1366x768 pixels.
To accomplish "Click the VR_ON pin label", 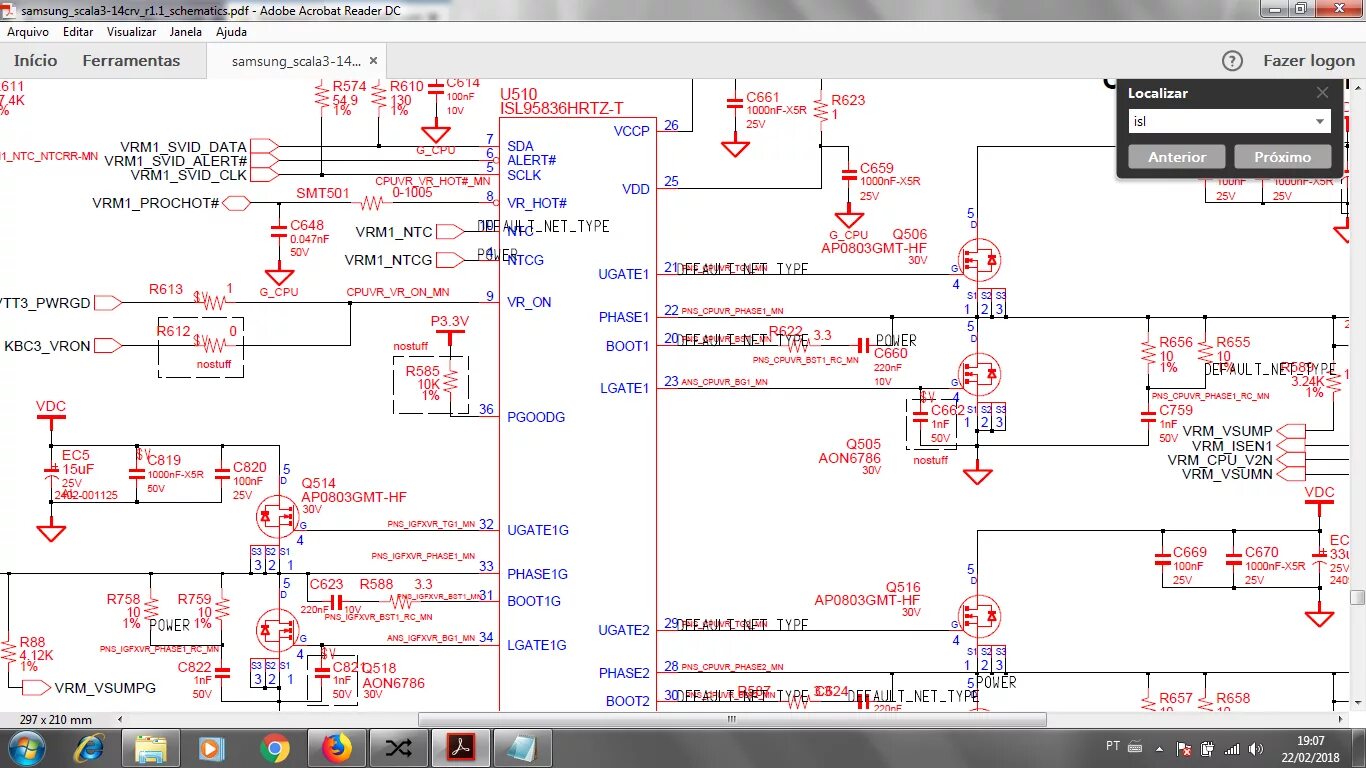I will click(x=529, y=302).
